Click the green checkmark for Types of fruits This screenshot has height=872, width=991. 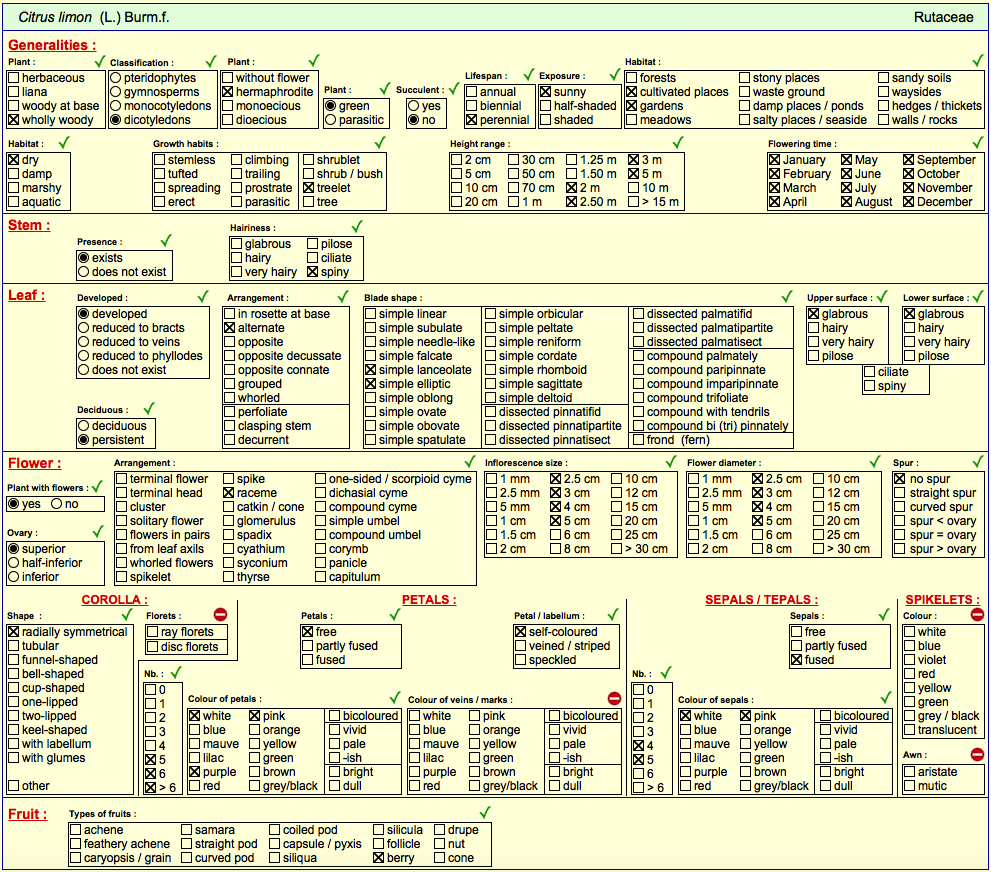point(485,813)
